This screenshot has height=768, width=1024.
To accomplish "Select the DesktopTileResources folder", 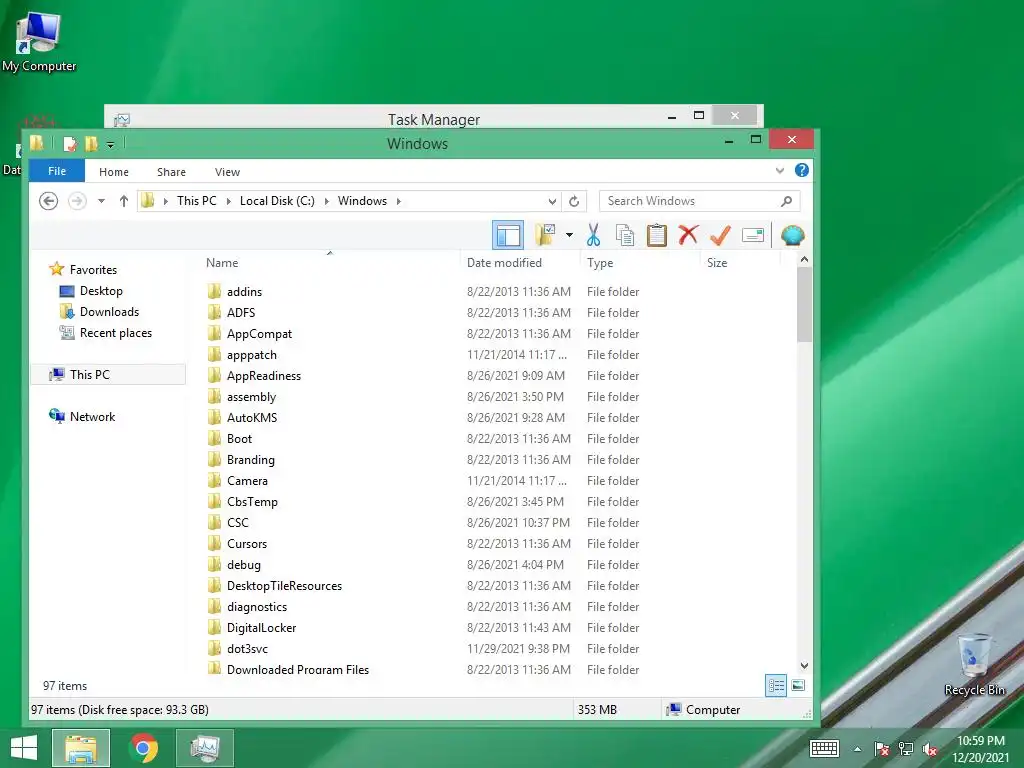I will 284,586.
